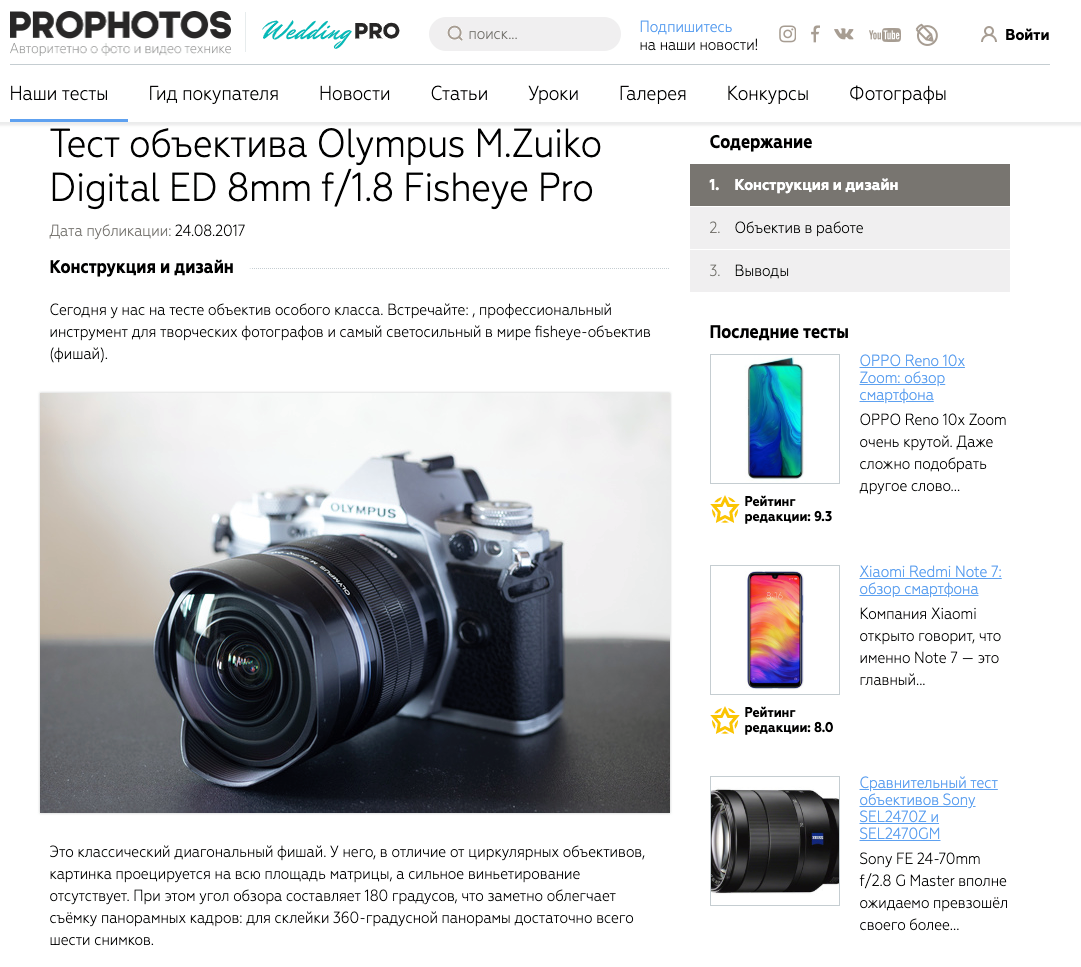The height and width of the screenshot is (967, 1081).
Task: Click the Подпишитесь subscription link
Action: pyautogui.click(x=685, y=27)
